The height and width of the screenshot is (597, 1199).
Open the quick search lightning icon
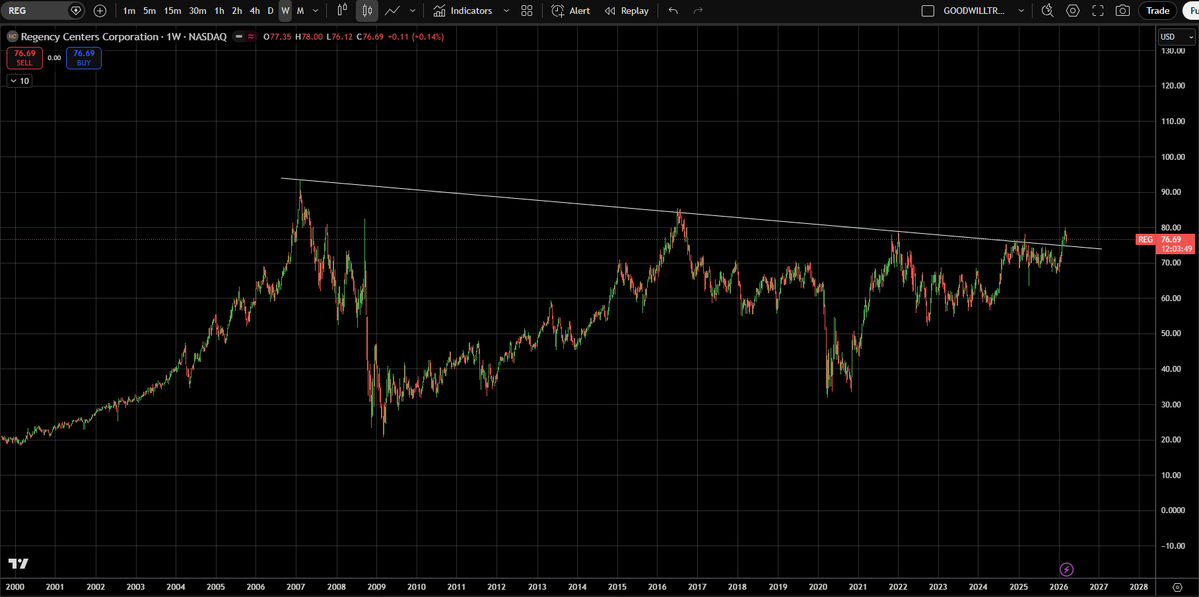(1048, 11)
